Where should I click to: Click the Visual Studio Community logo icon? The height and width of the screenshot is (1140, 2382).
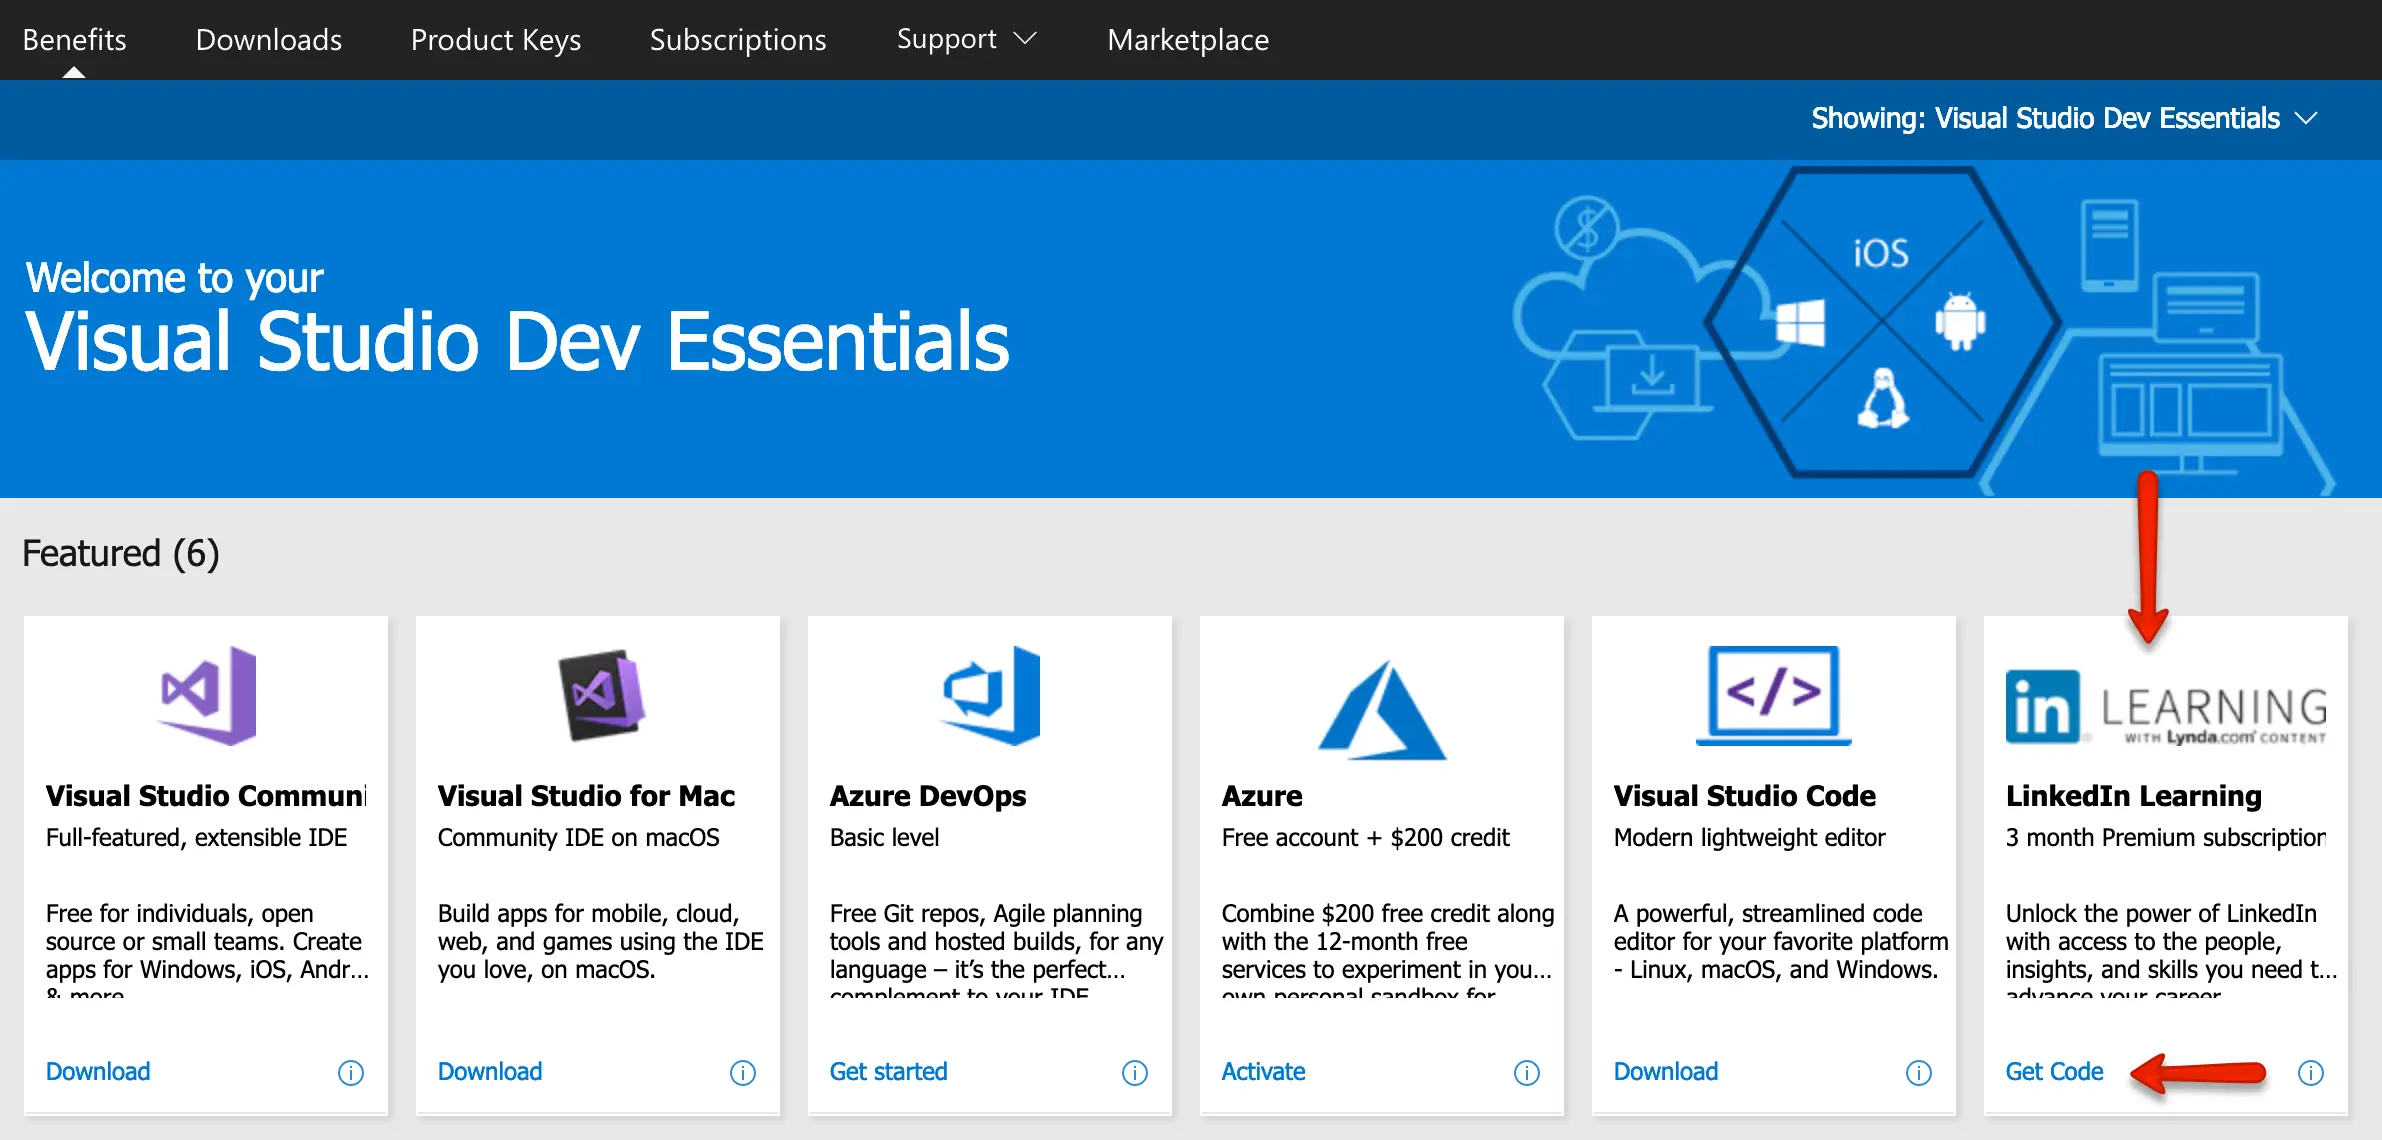pos(208,695)
